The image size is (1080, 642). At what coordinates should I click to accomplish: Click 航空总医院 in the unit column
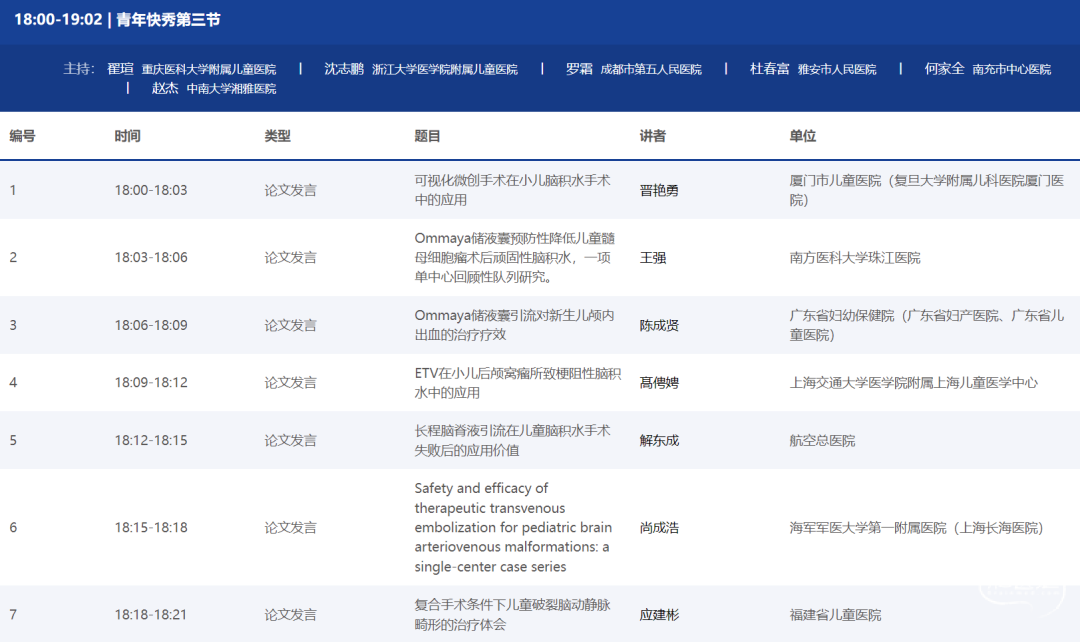(822, 440)
